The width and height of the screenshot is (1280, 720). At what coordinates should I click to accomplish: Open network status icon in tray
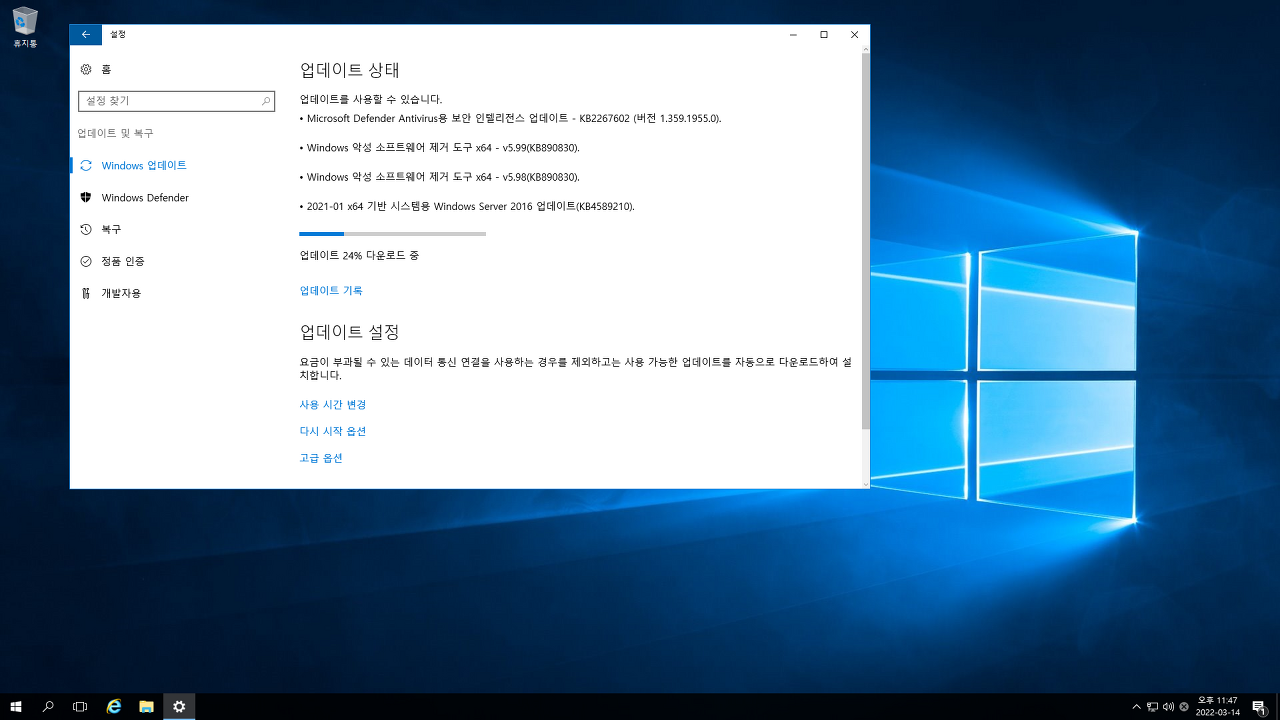(x=1152, y=707)
